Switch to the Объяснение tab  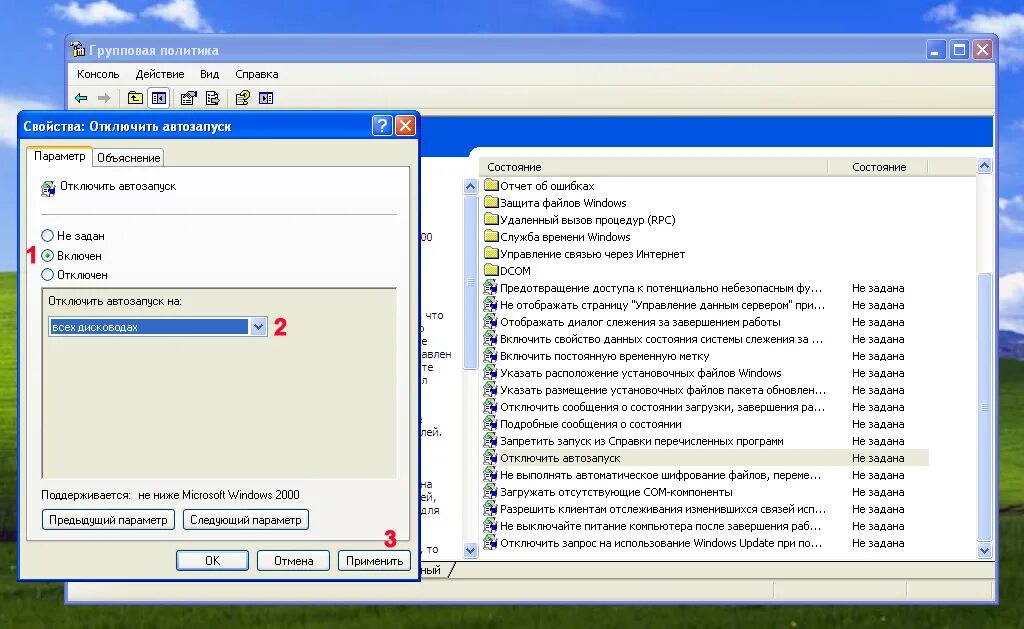(x=129, y=157)
